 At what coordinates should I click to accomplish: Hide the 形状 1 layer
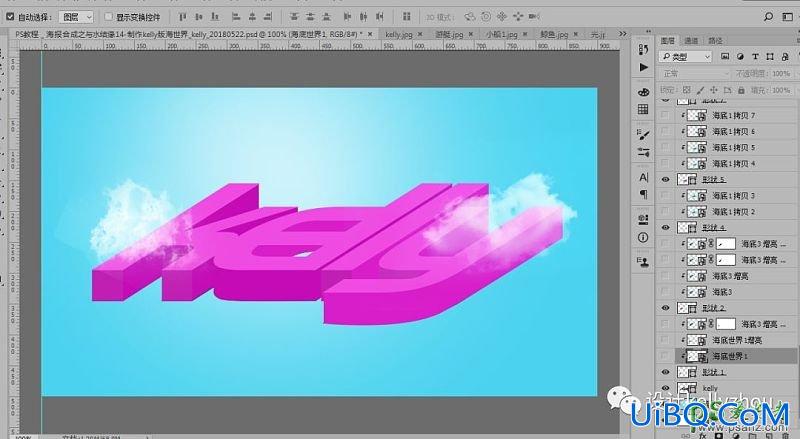pos(665,372)
